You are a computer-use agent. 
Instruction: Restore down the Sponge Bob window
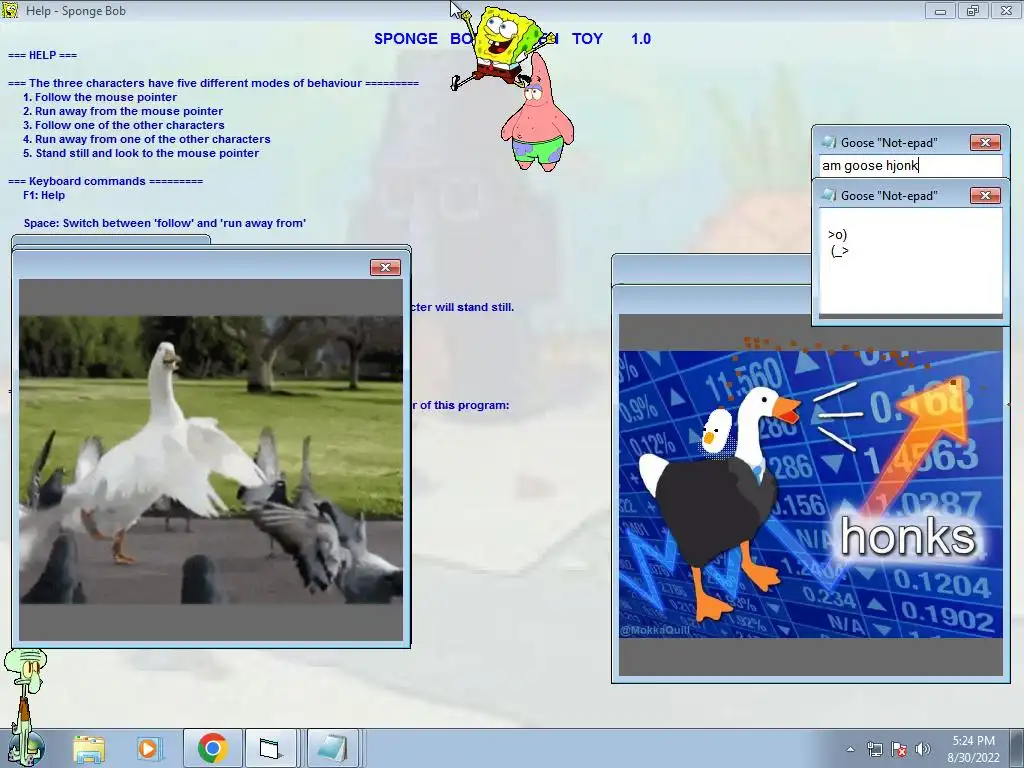click(x=973, y=10)
